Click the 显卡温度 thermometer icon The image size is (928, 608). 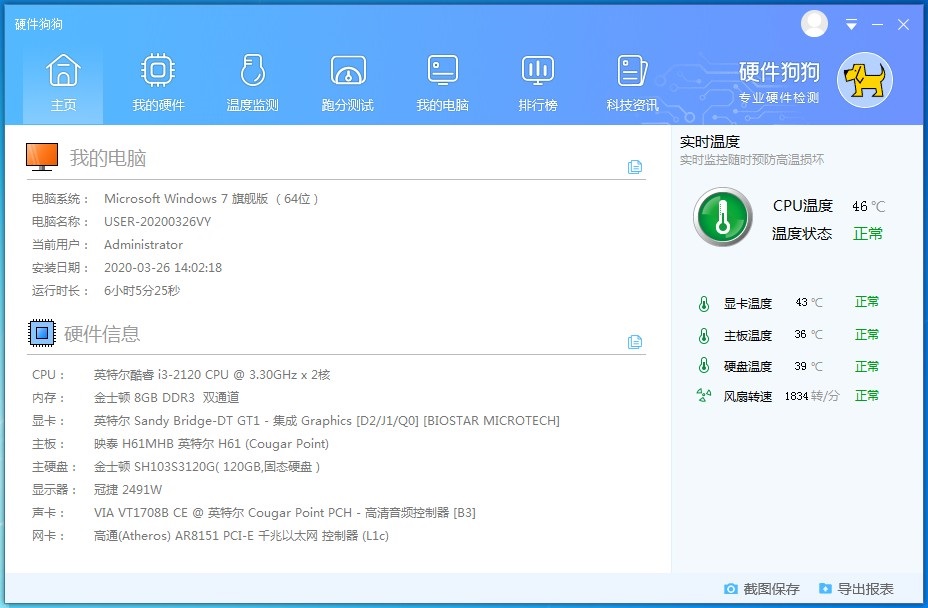704,303
